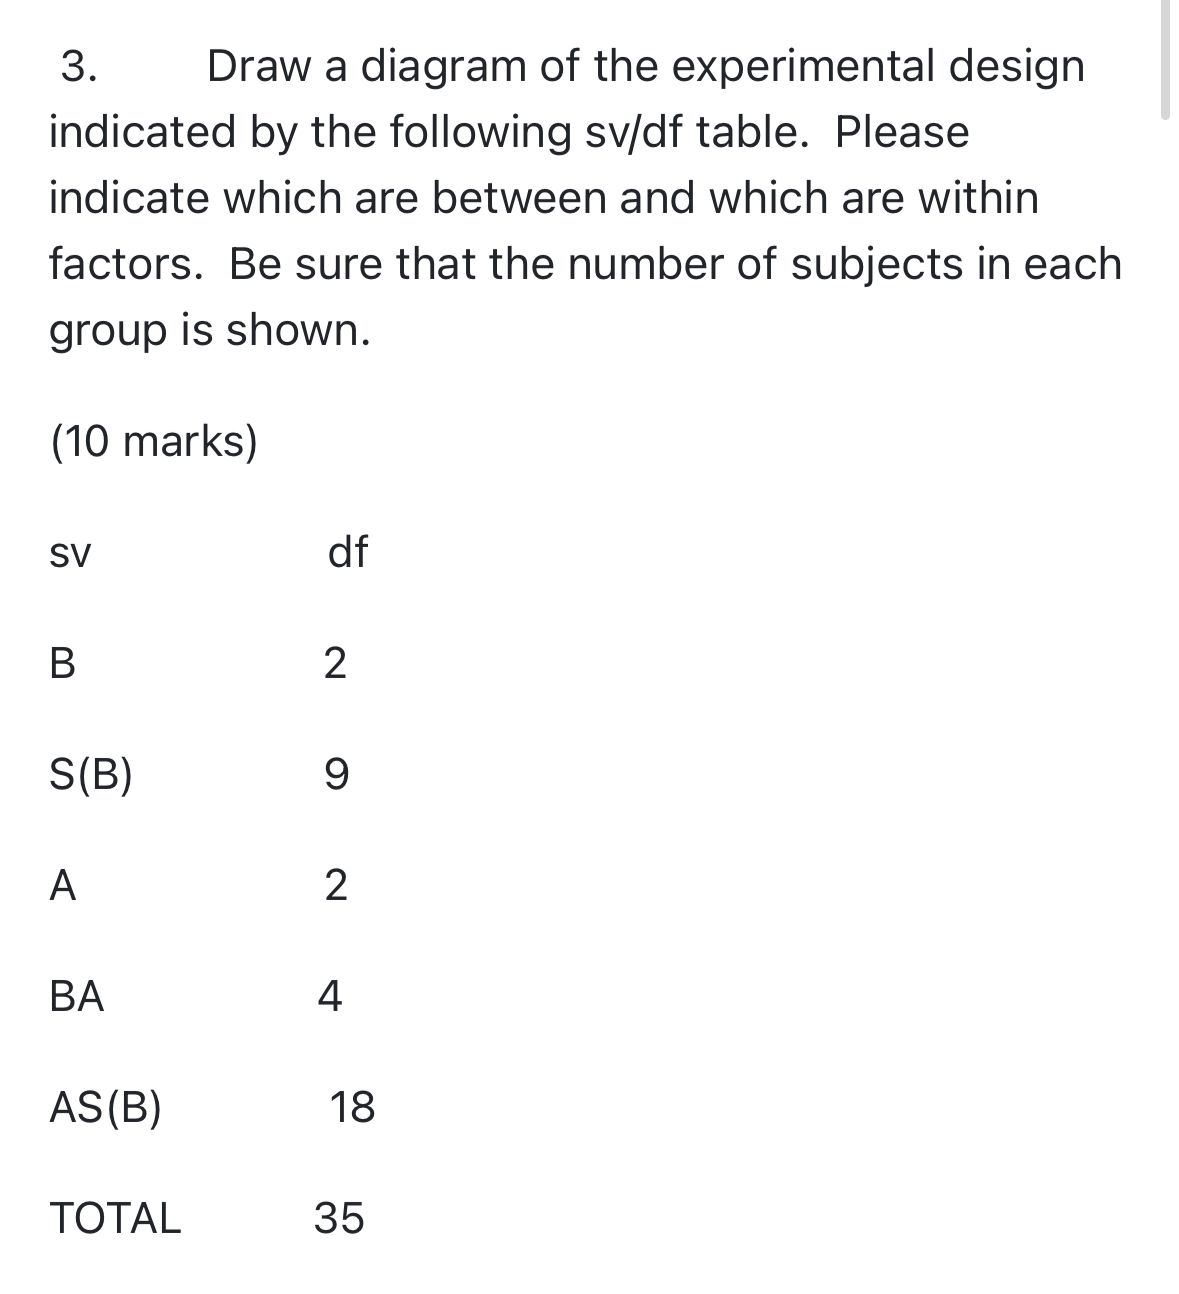
Task: Select the 'A' source row label
Action: (x=63, y=885)
